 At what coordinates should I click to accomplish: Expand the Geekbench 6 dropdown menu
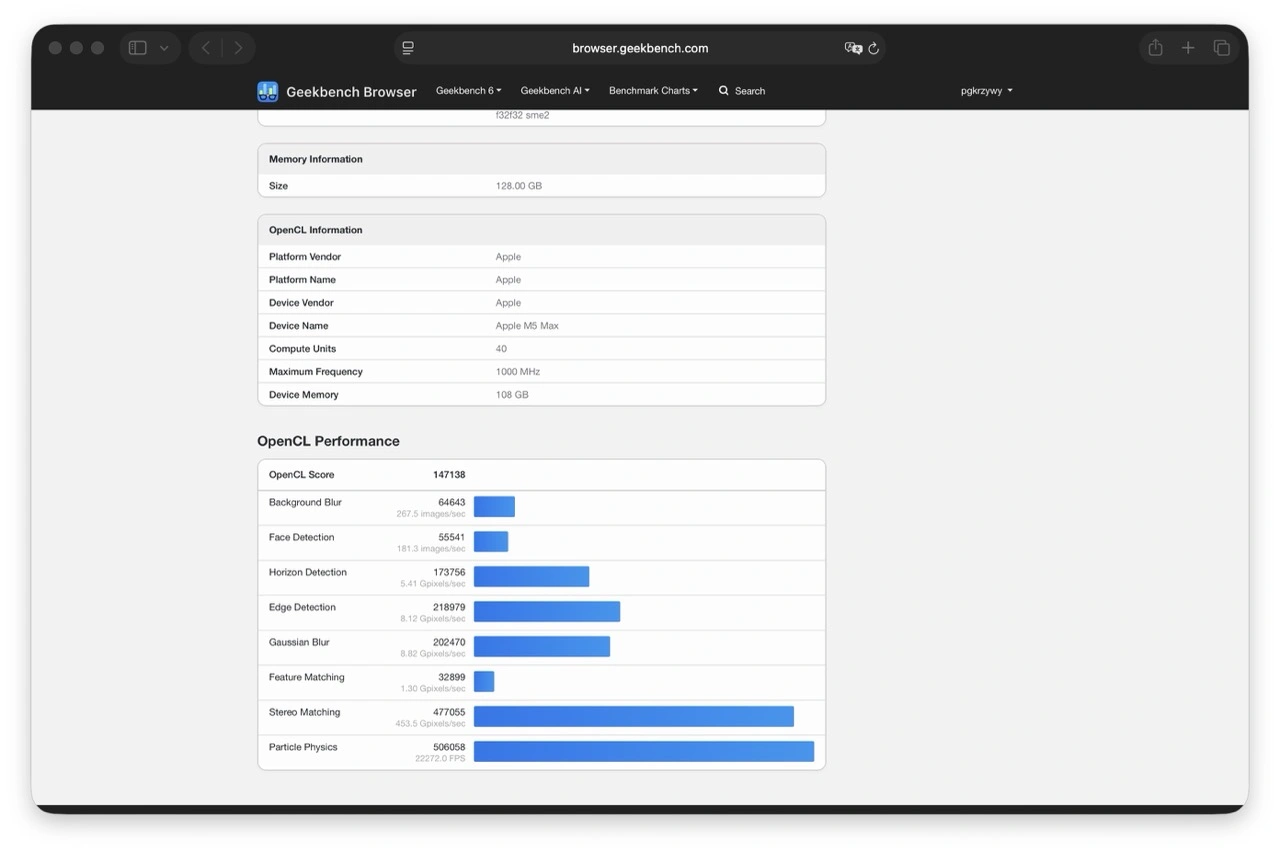468,91
